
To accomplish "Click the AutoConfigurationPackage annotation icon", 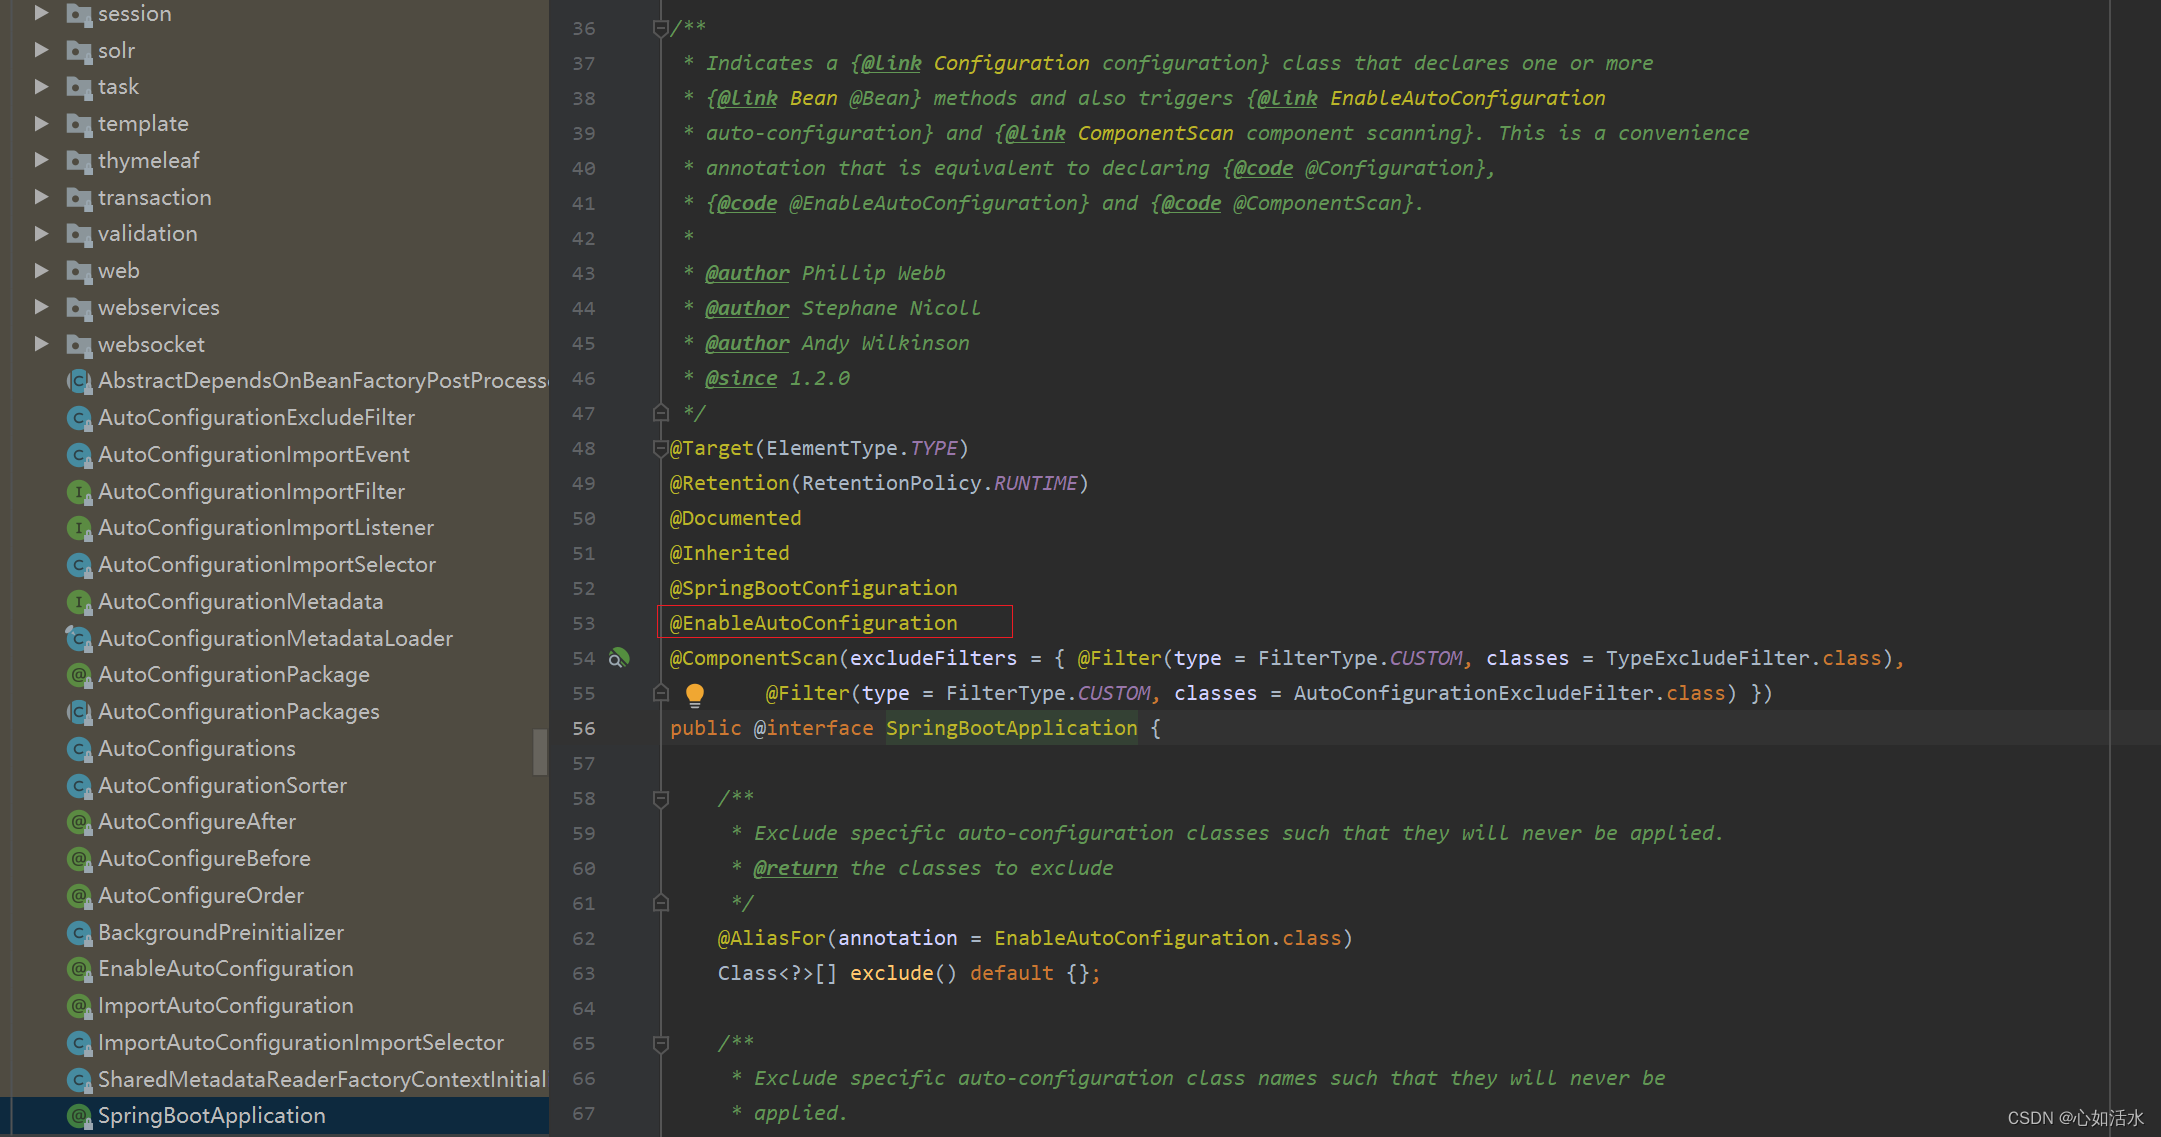I will [78, 675].
